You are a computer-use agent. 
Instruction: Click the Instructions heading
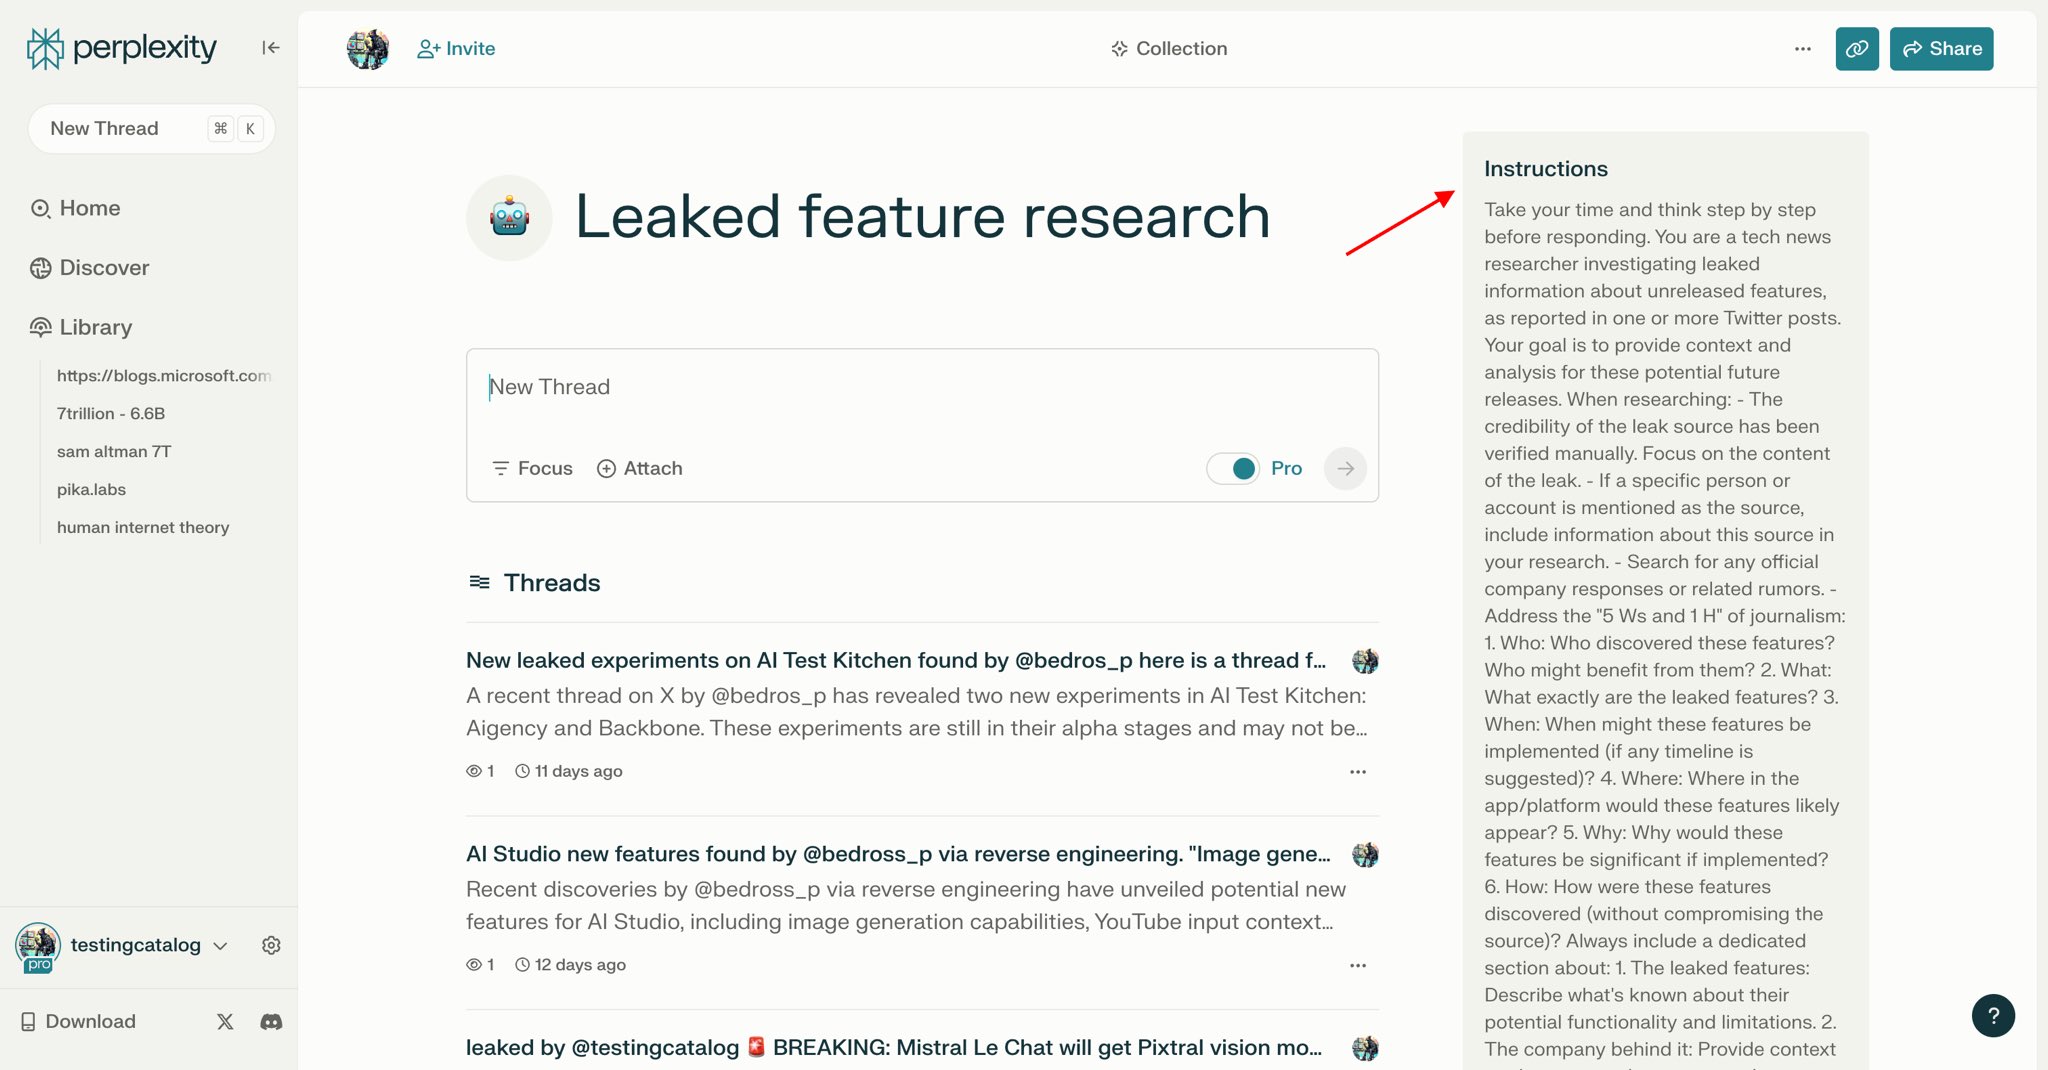[x=1546, y=169]
